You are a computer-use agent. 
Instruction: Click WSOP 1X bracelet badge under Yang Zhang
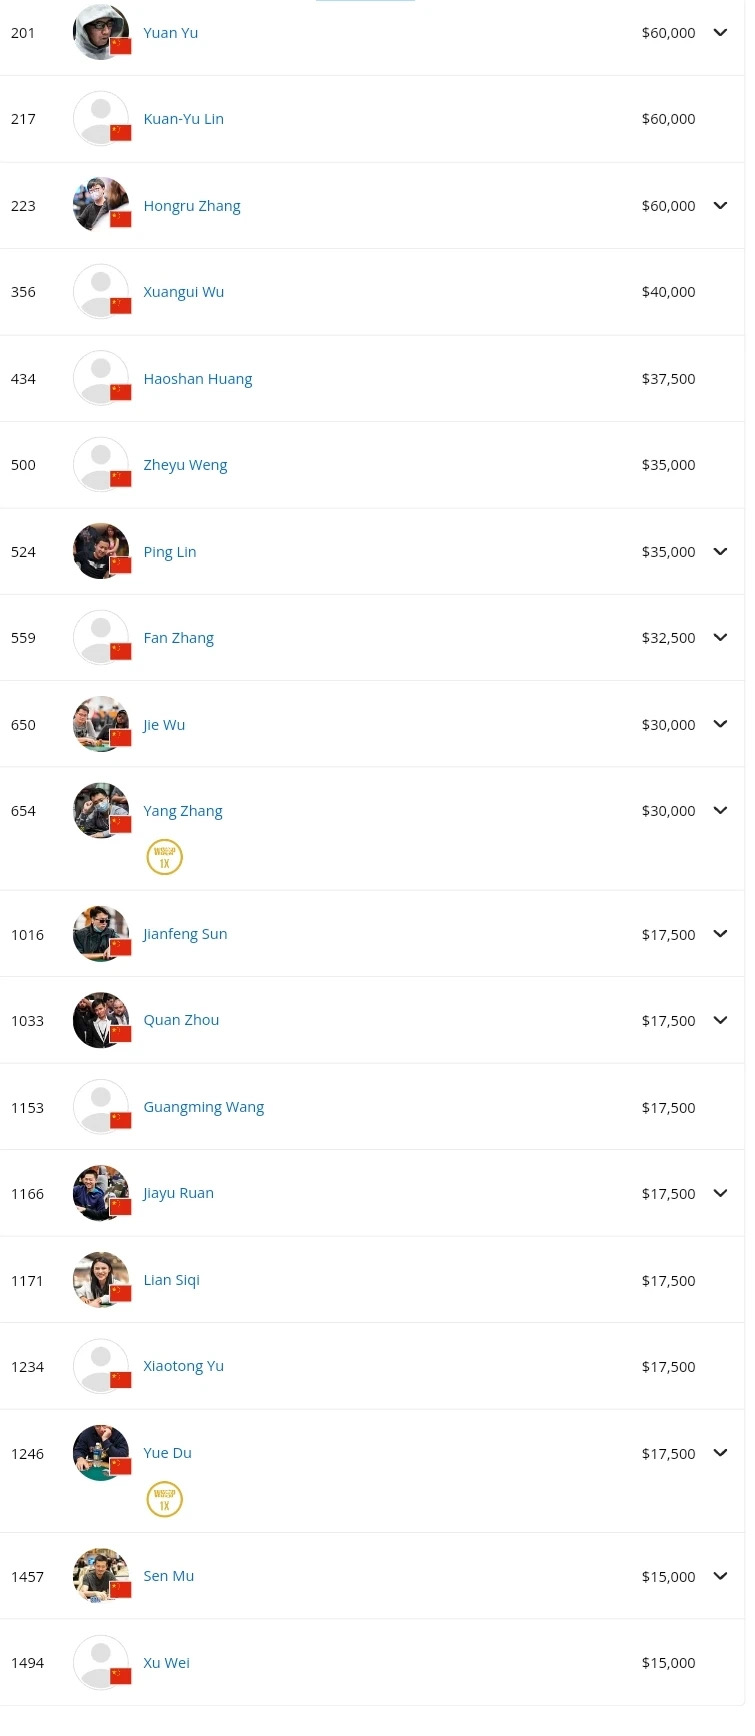tap(165, 858)
